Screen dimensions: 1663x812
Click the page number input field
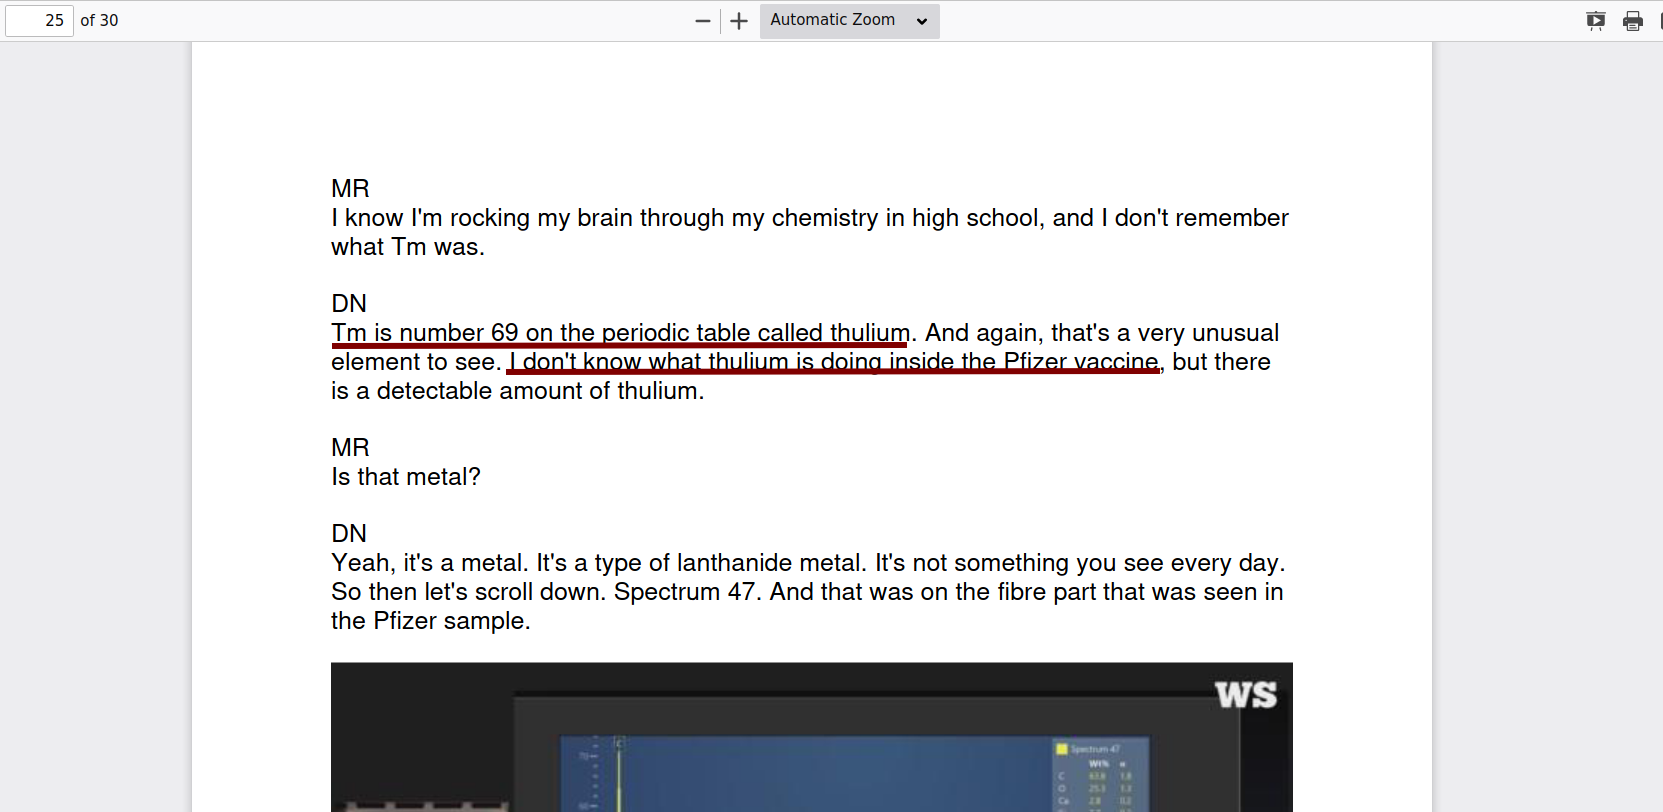39,20
